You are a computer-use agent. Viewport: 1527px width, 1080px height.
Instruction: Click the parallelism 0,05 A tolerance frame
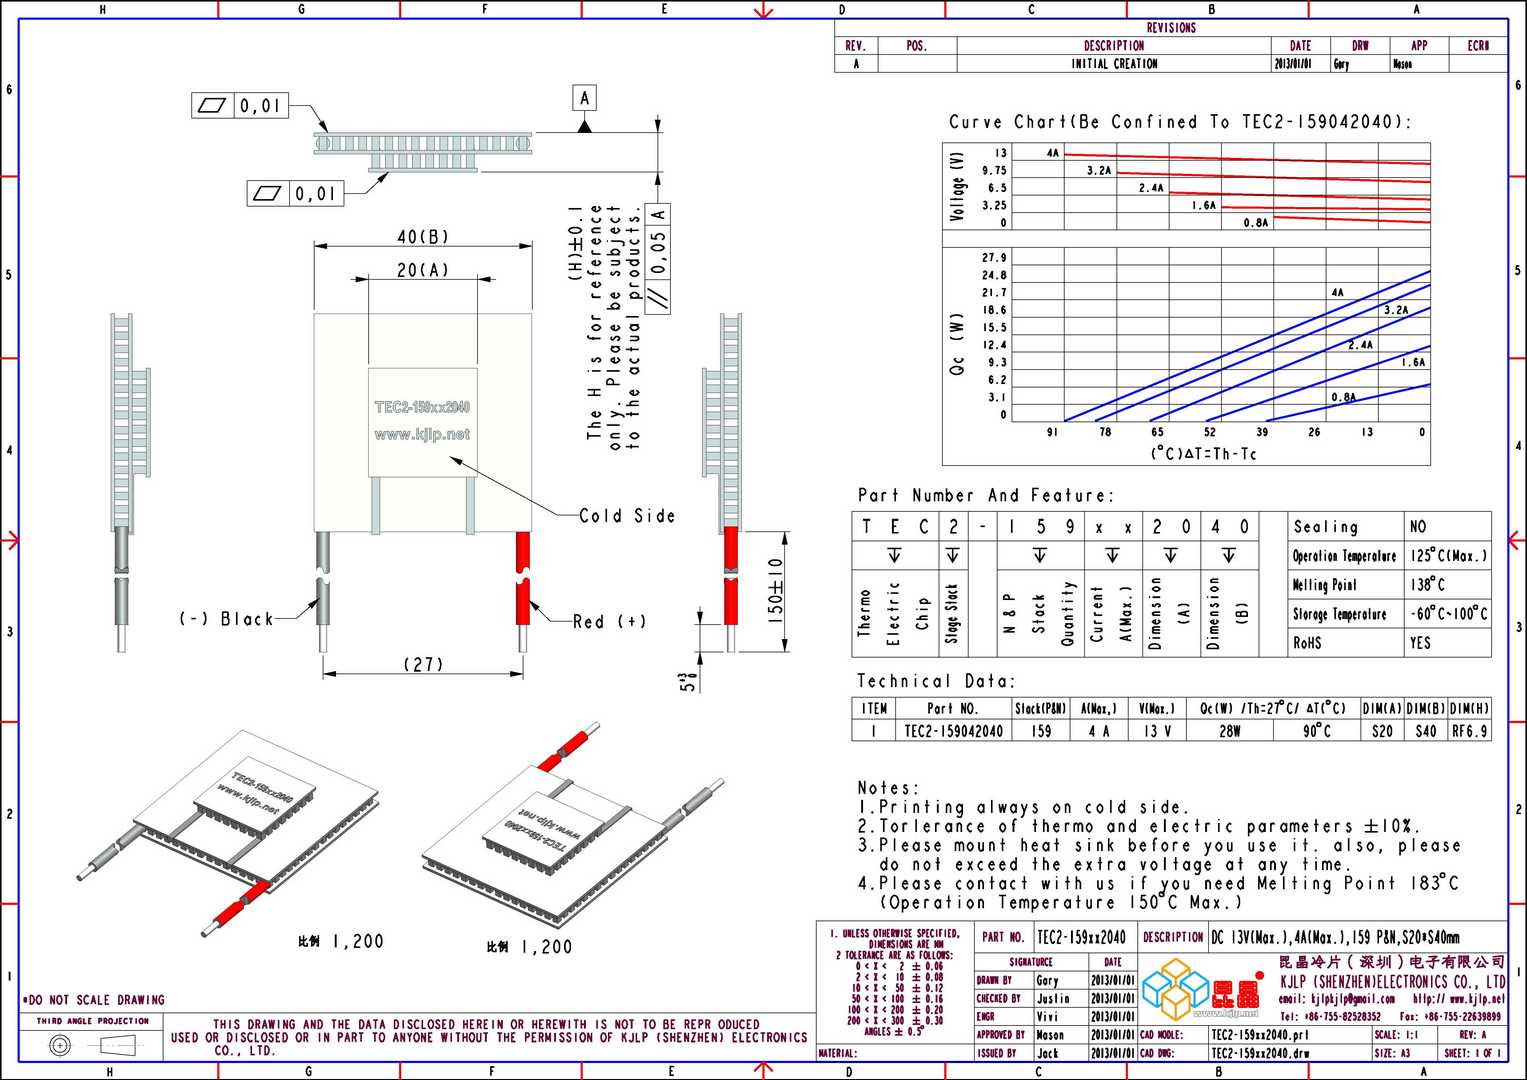658,258
